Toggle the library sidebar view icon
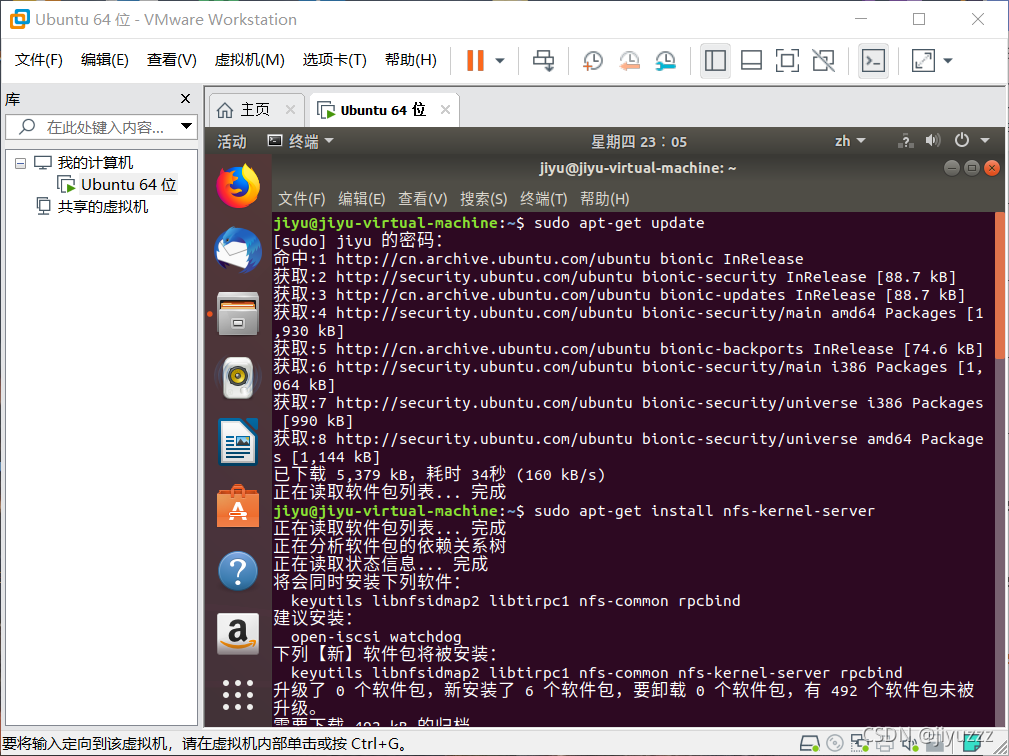 [x=716, y=60]
